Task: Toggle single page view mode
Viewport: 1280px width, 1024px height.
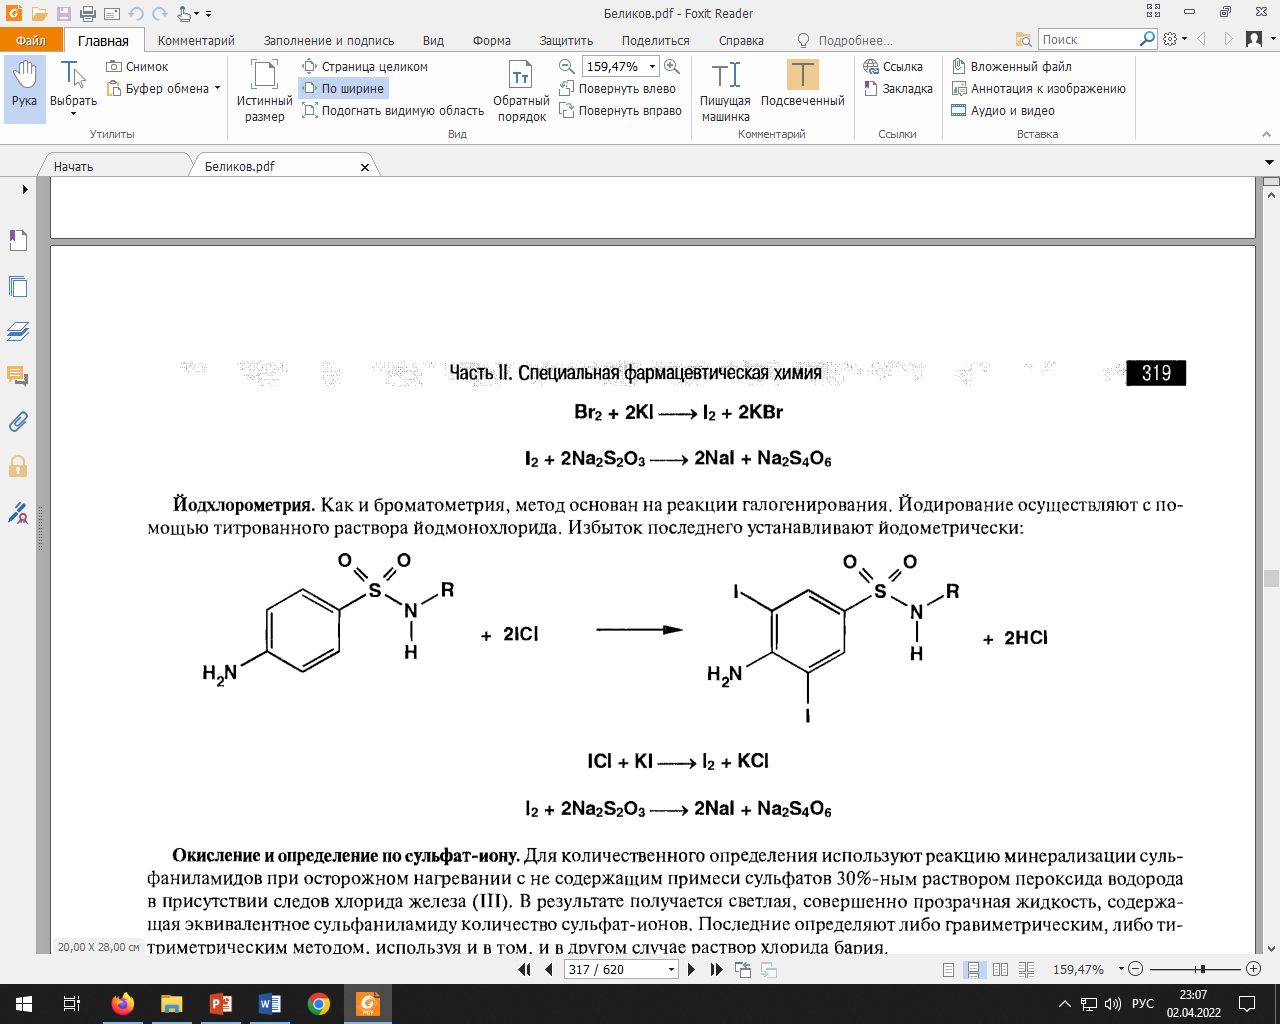Action: pyautogui.click(x=948, y=969)
